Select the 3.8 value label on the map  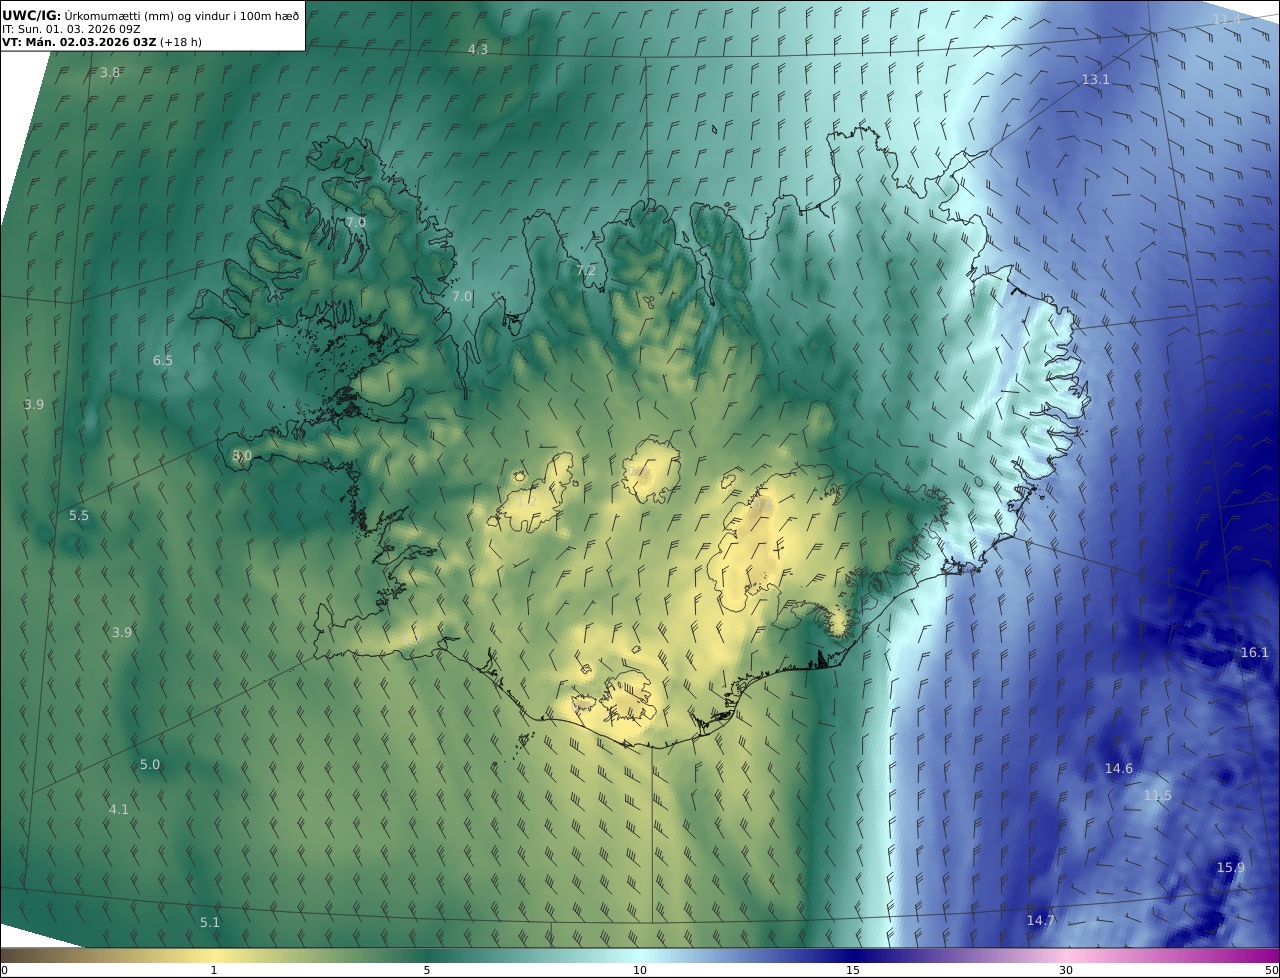(110, 72)
